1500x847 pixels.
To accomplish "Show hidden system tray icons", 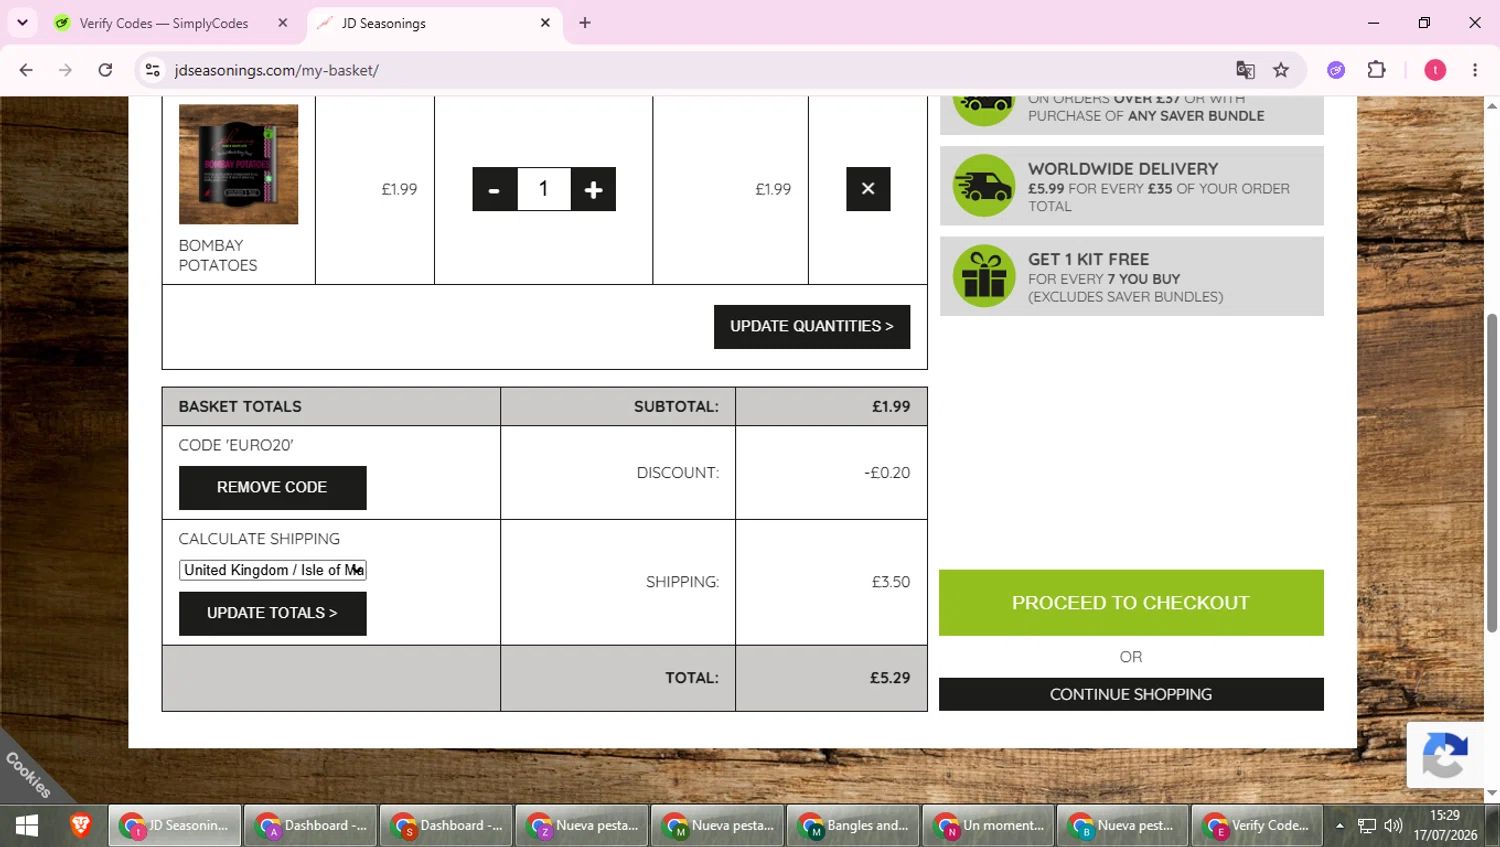I will (x=1340, y=826).
